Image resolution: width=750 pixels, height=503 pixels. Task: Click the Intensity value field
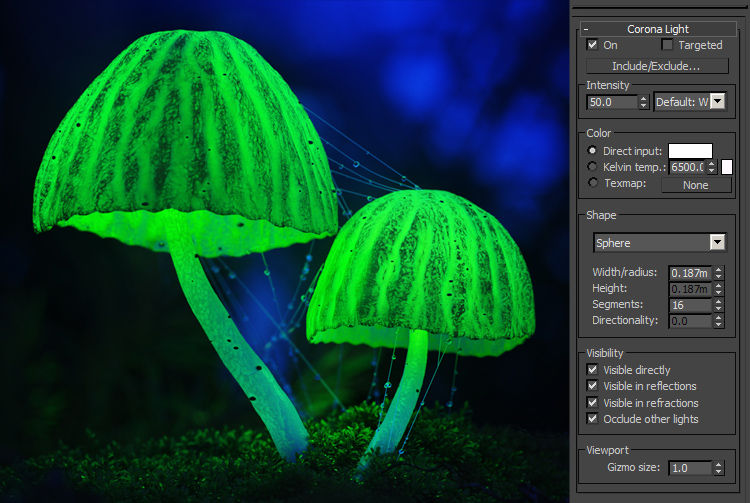[612, 102]
